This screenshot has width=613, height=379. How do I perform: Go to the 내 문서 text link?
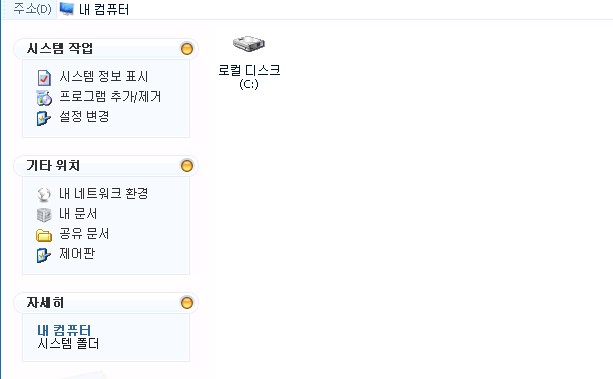tap(78, 214)
